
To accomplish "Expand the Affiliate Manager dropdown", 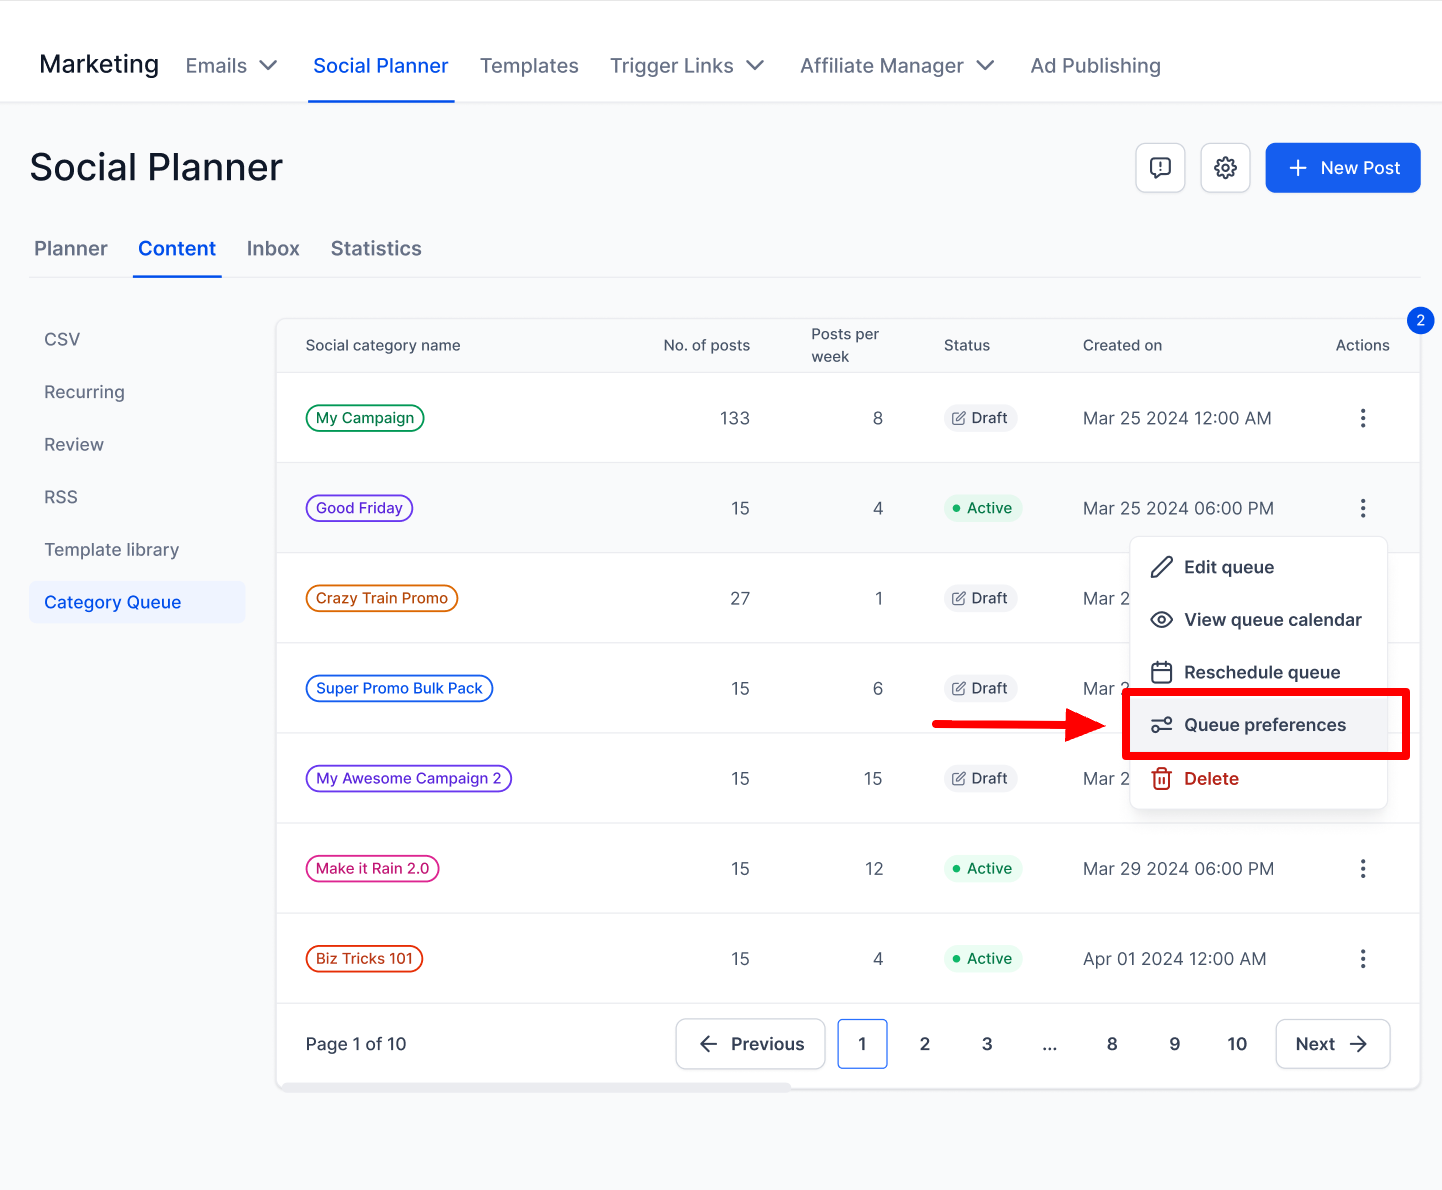I will (897, 66).
